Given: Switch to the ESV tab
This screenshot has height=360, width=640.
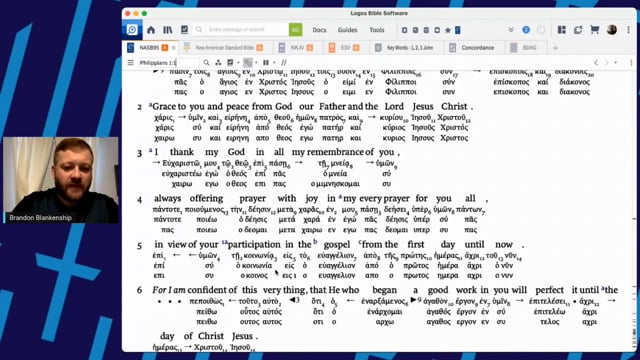Looking at the screenshot, I should coord(345,48).
